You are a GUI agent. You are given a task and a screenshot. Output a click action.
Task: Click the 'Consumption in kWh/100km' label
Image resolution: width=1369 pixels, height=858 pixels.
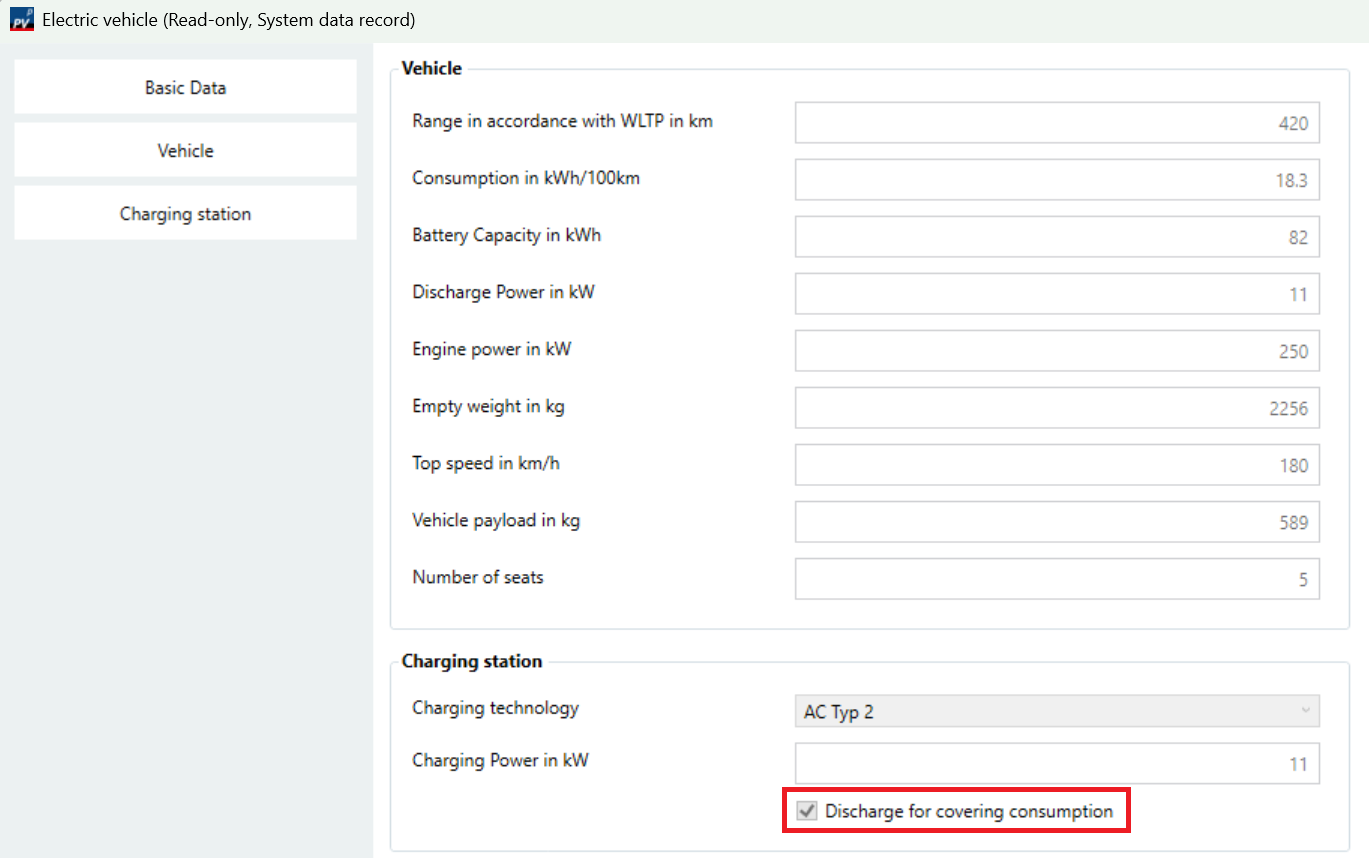(526, 178)
